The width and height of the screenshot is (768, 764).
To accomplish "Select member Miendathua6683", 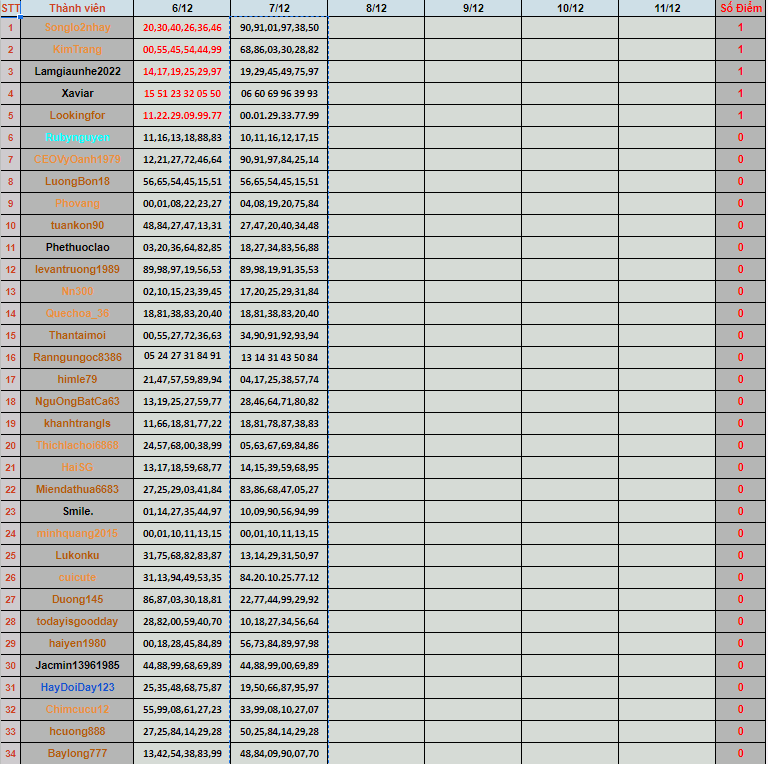I will [x=77, y=489].
